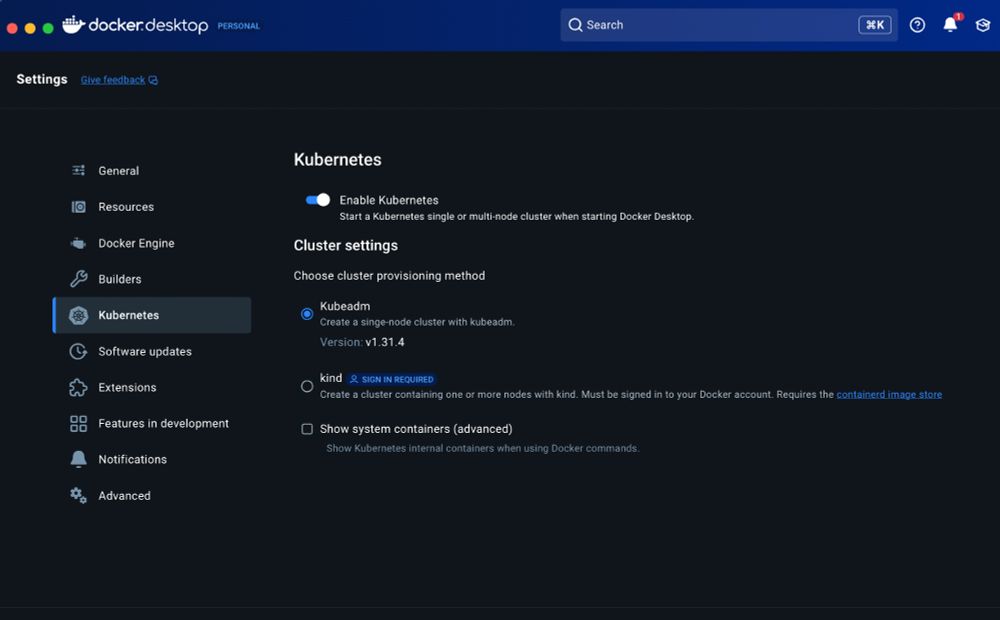This screenshot has height=620, width=1000.
Task: Open Builders settings section
Action: coord(152,279)
